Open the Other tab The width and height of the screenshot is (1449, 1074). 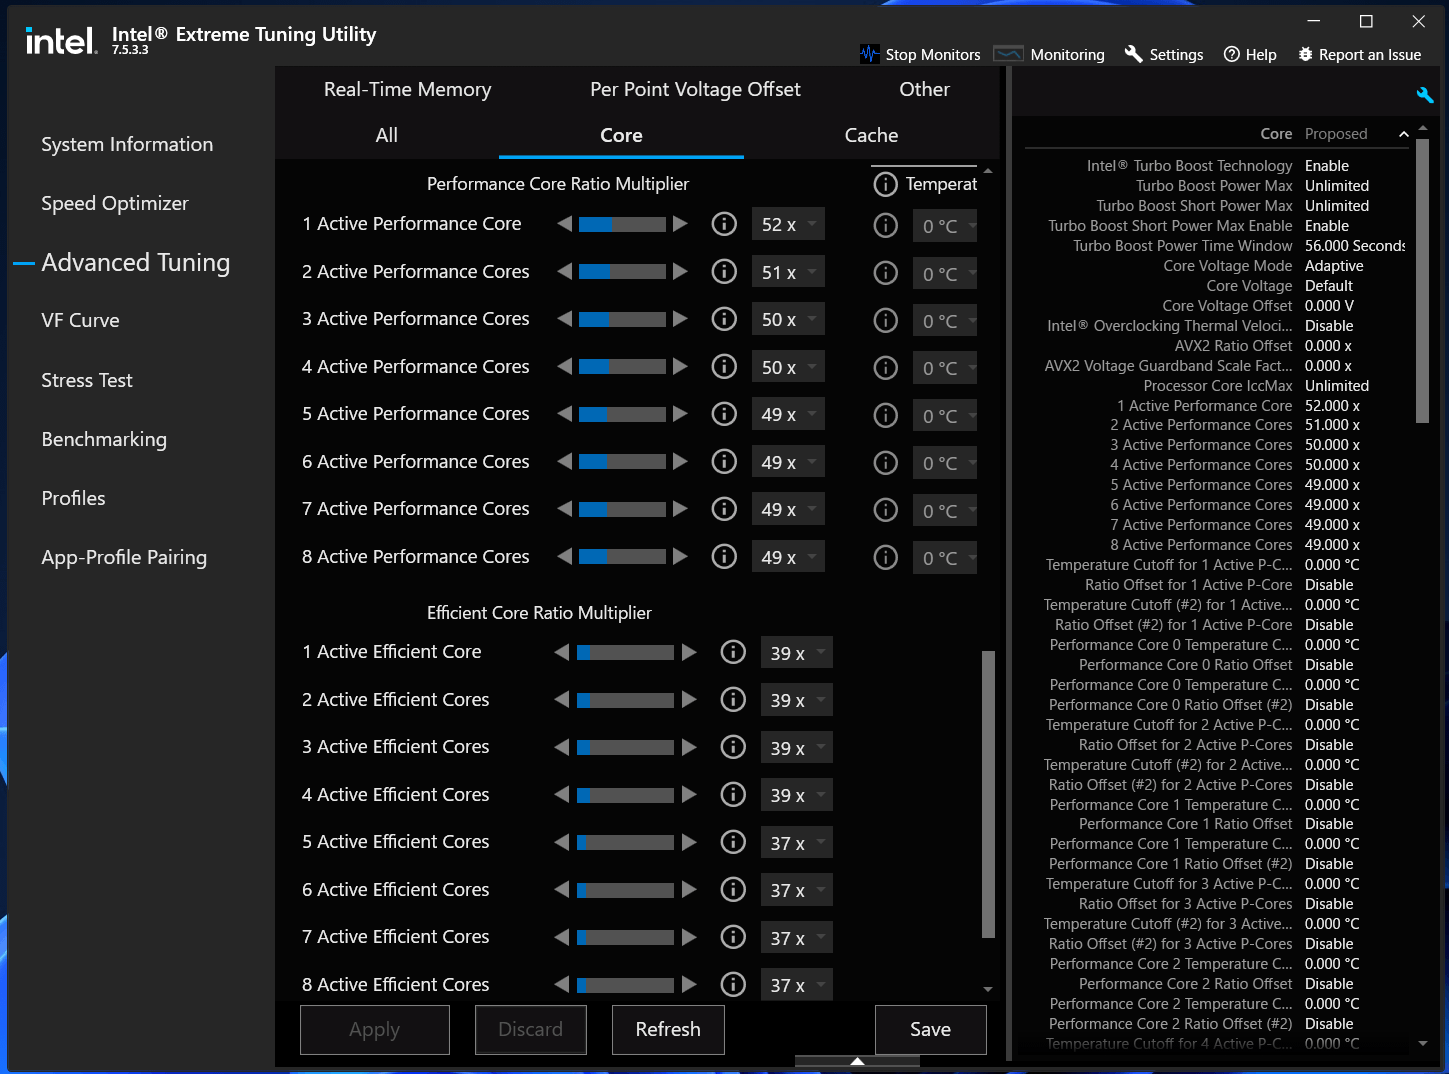924,89
